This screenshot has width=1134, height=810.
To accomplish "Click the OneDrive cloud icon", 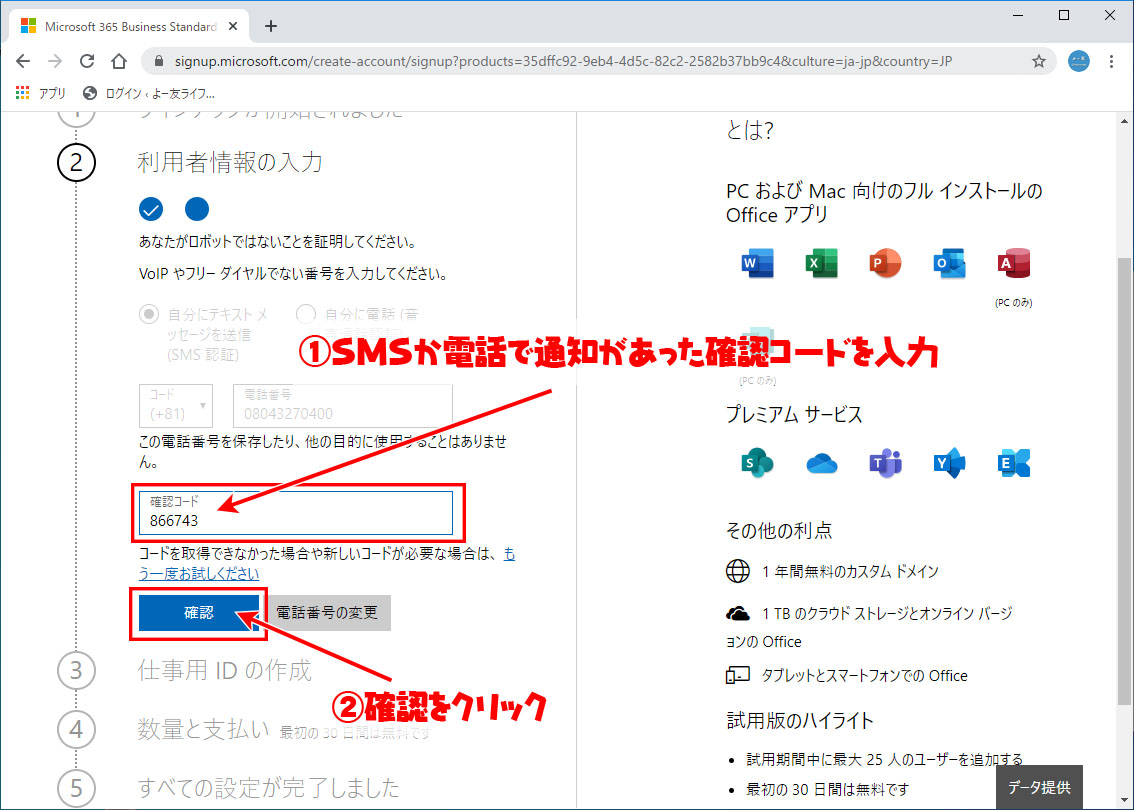I will (x=822, y=464).
